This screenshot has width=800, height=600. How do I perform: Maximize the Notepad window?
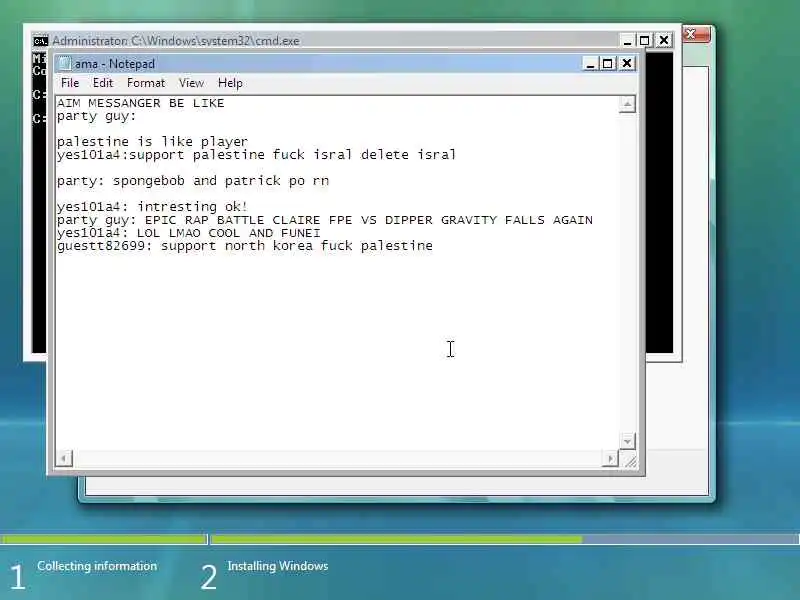pos(608,64)
